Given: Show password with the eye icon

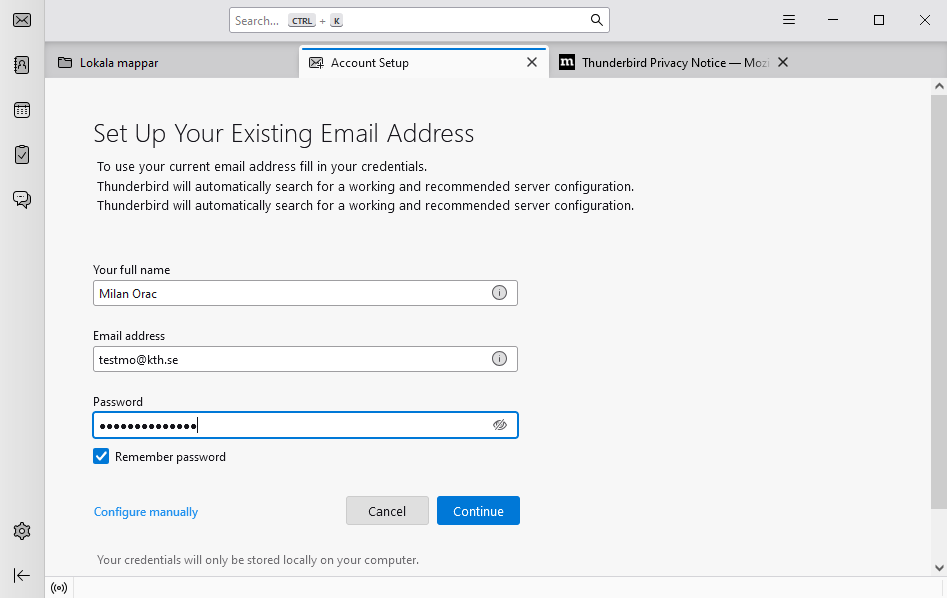Looking at the screenshot, I should [500, 425].
